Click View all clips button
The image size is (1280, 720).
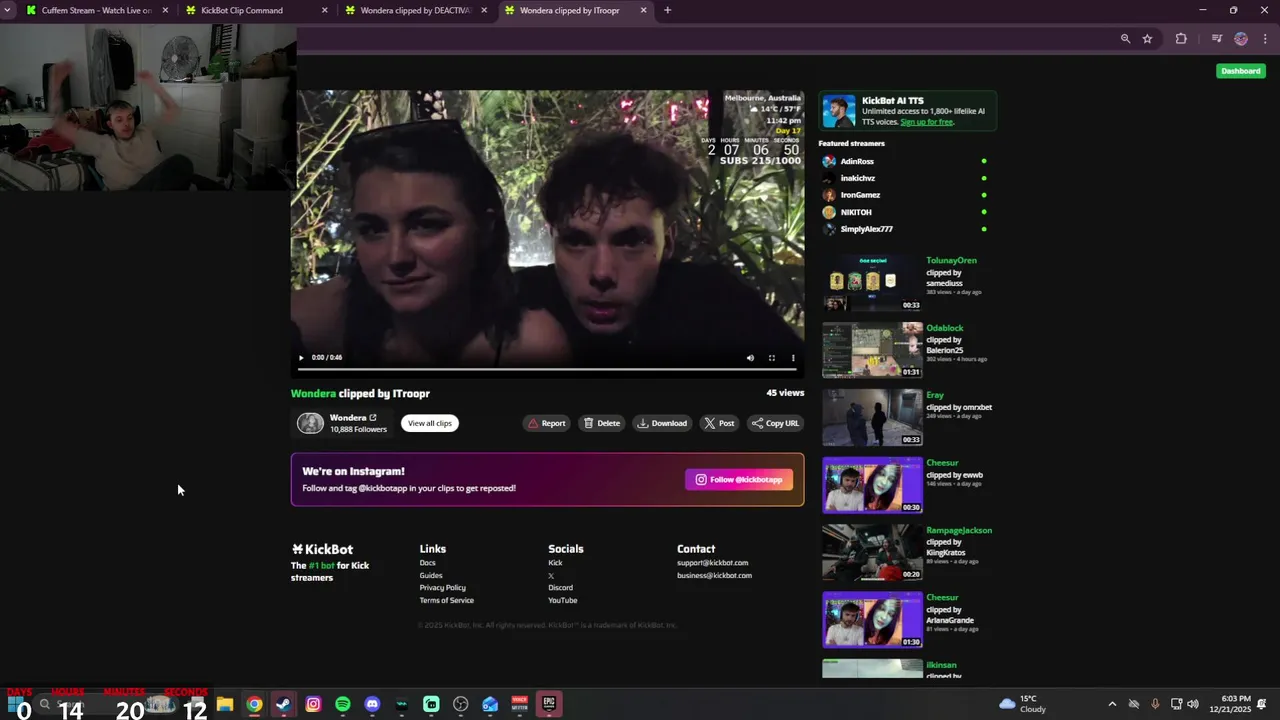(430, 423)
